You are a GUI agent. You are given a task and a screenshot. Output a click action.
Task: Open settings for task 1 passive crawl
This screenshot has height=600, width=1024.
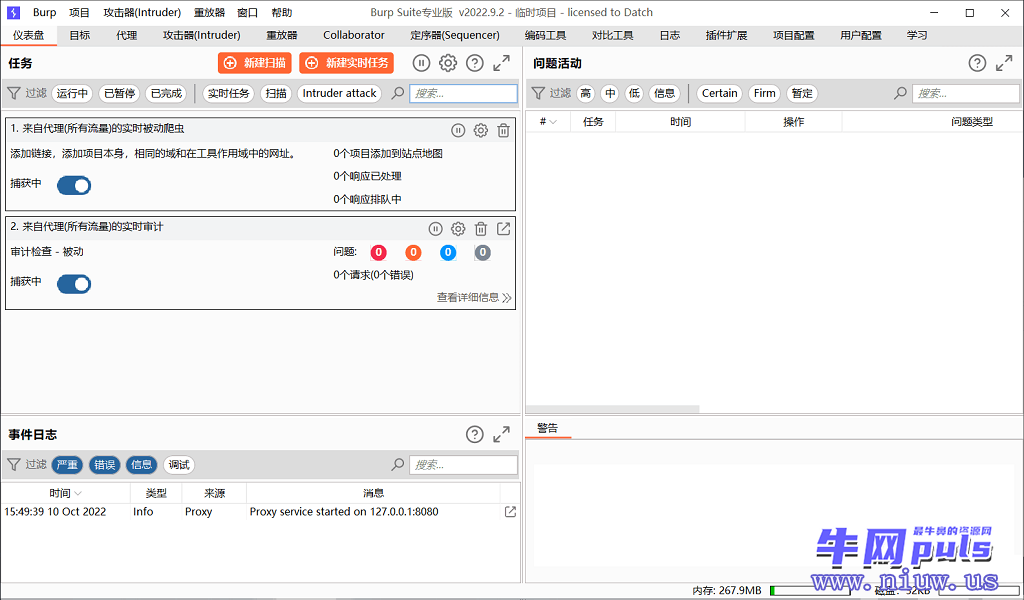pos(481,131)
